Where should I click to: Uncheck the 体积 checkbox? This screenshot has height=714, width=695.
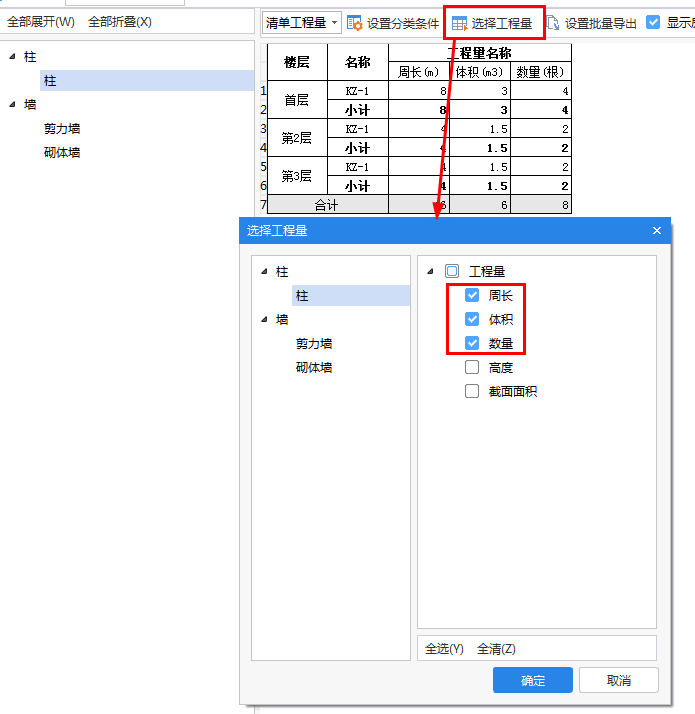(x=472, y=320)
